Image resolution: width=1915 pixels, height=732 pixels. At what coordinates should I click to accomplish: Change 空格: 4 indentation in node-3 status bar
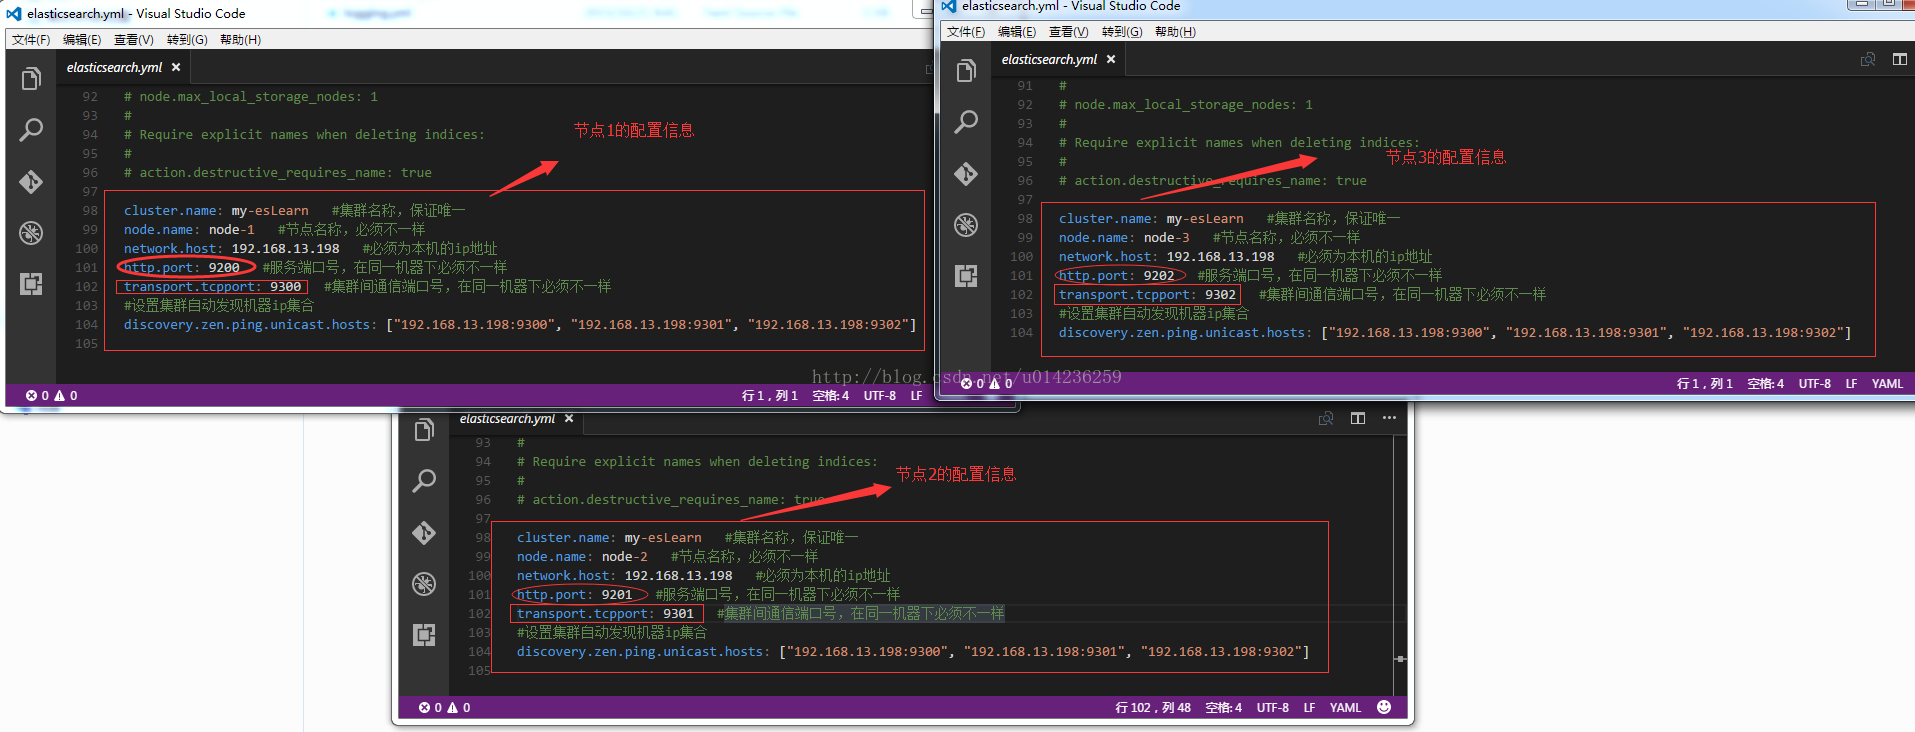coord(1765,383)
